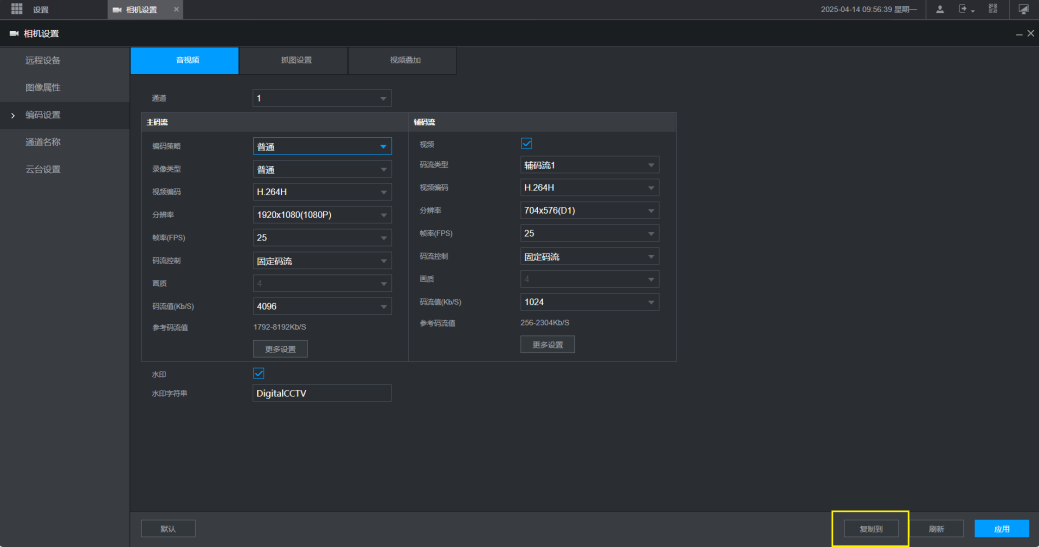
Task: Click the 水印字符串 DigitalCCTV text field
Action: (x=321, y=393)
